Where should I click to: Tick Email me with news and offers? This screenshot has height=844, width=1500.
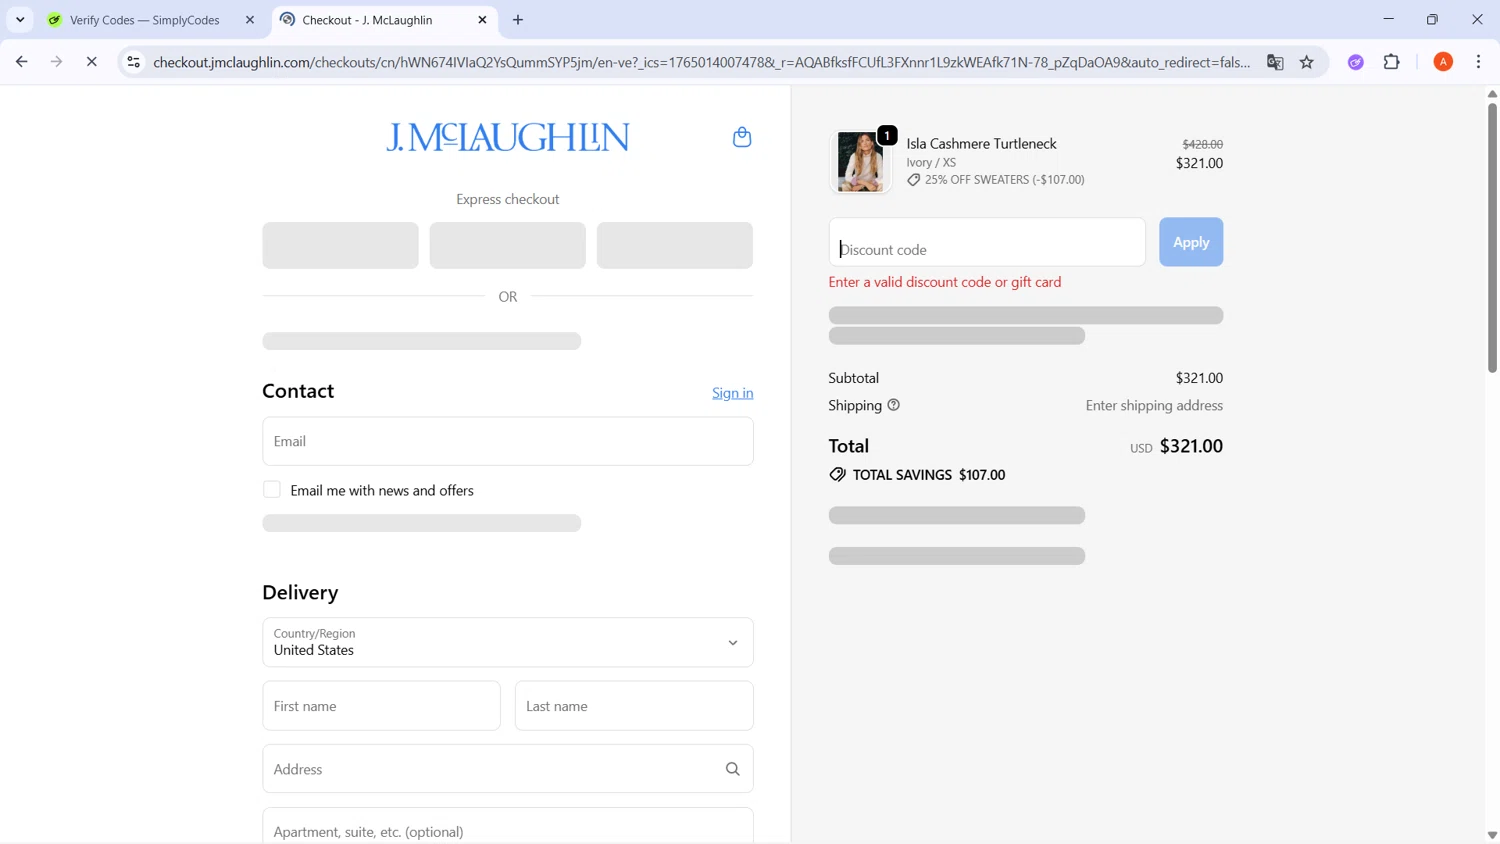point(272,490)
